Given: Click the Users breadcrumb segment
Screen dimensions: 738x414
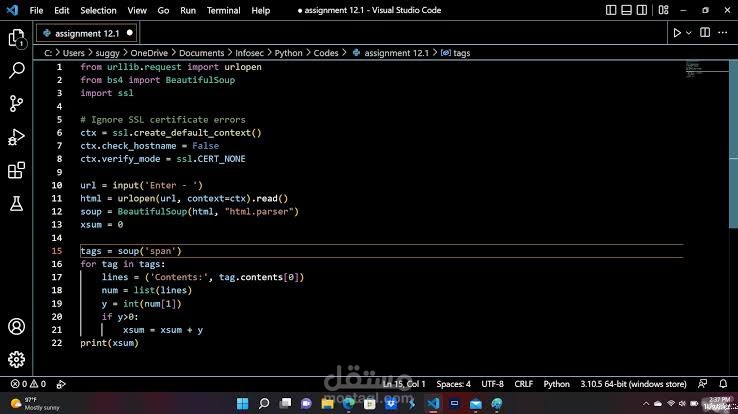Looking at the screenshot, I should click(73, 53).
